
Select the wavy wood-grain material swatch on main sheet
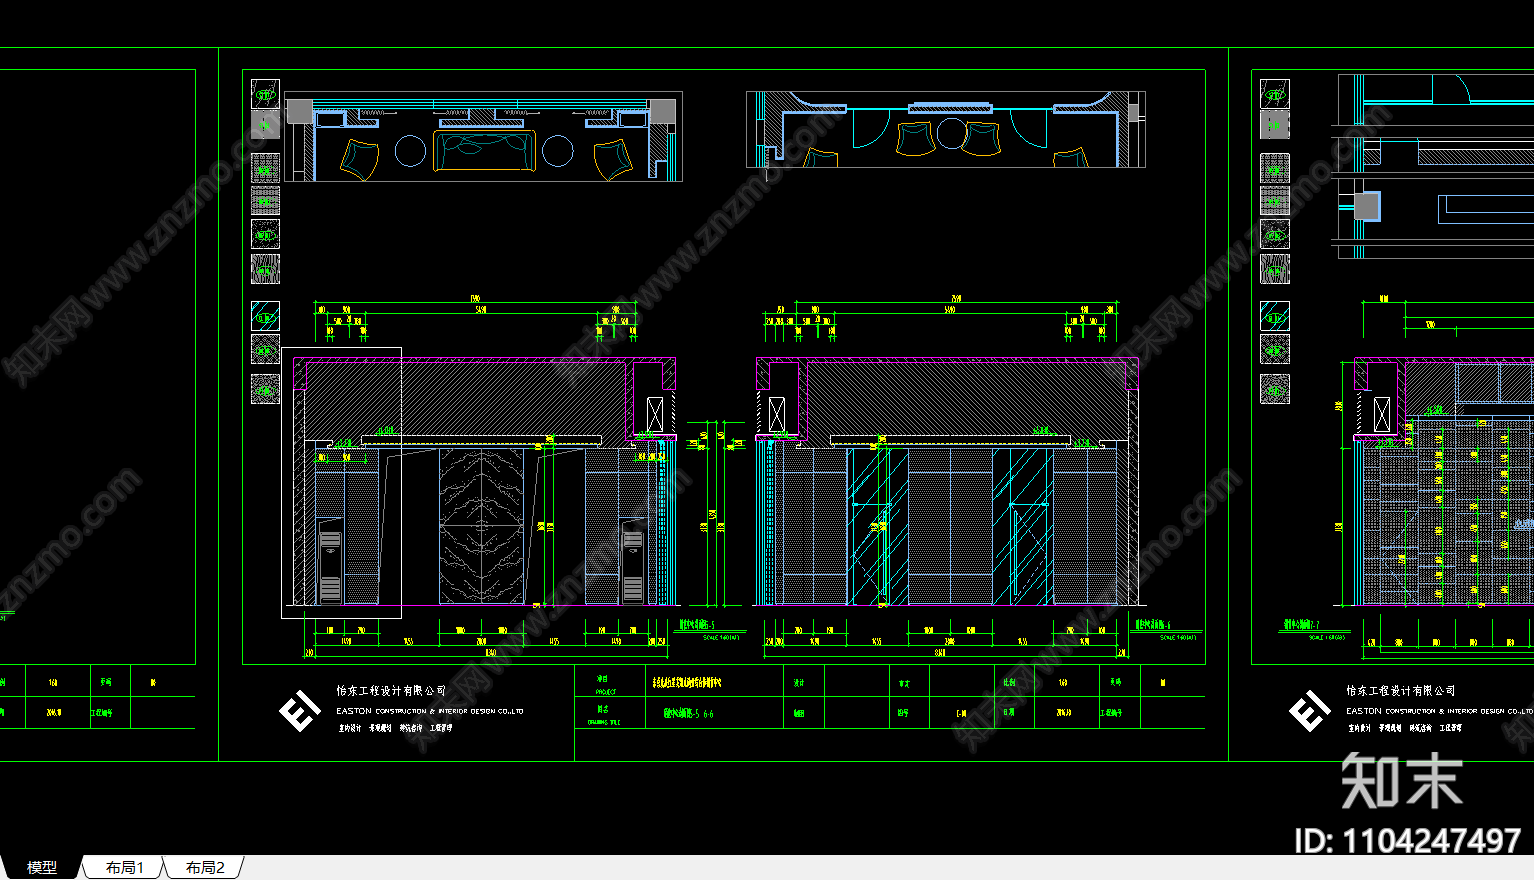coord(265,269)
